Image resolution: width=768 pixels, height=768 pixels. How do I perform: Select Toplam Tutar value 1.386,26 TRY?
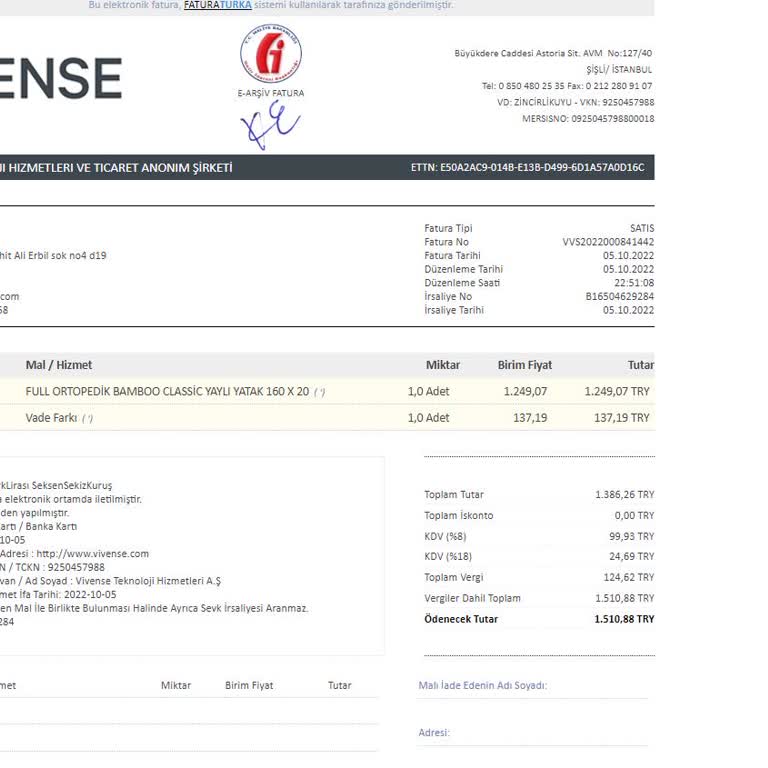coord(624,495)
